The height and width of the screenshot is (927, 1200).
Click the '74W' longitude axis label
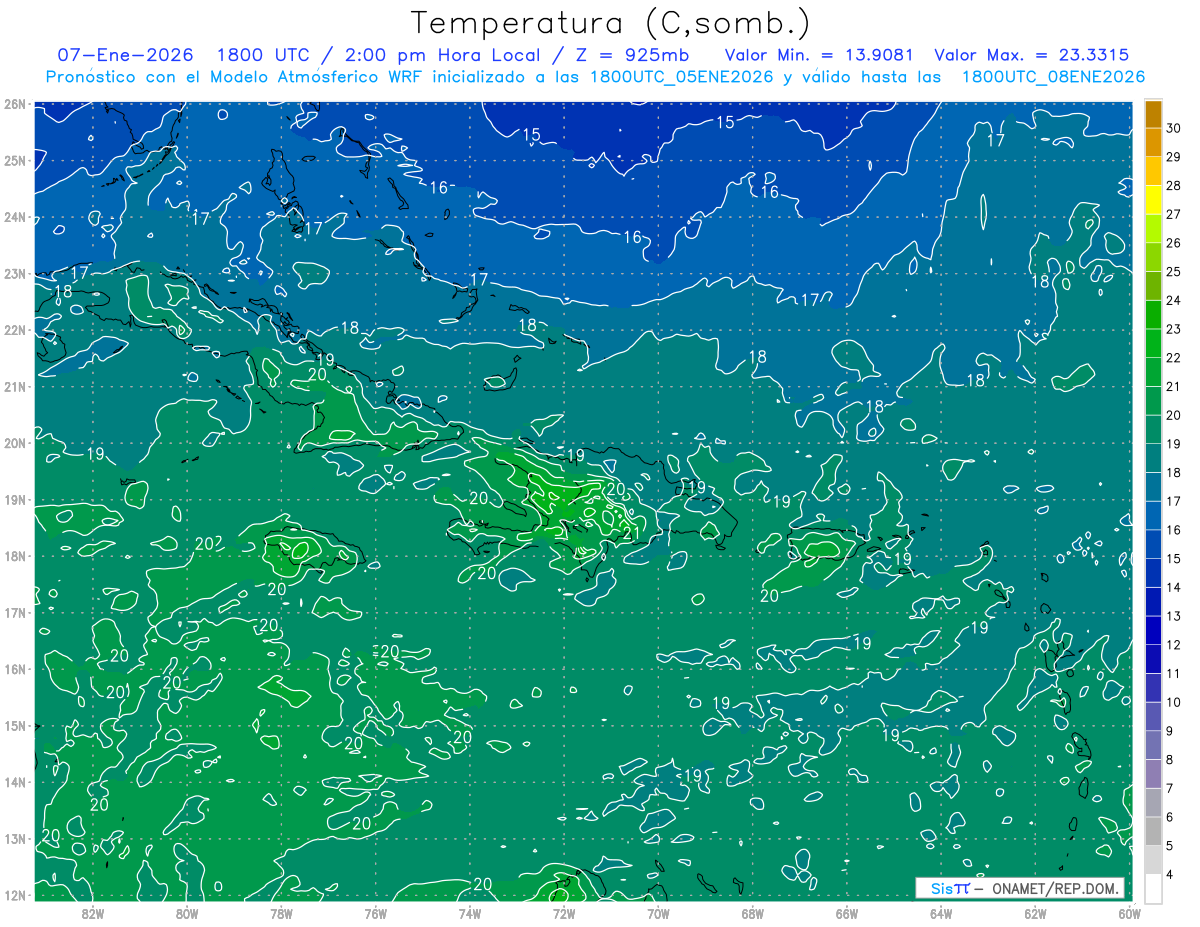pyautogui.click(x=470, y=912)
